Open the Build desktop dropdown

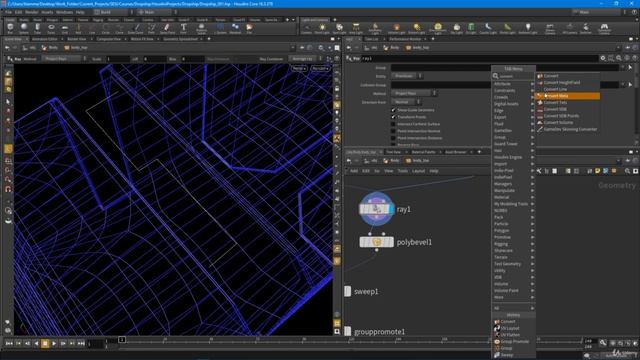[113, 12]
